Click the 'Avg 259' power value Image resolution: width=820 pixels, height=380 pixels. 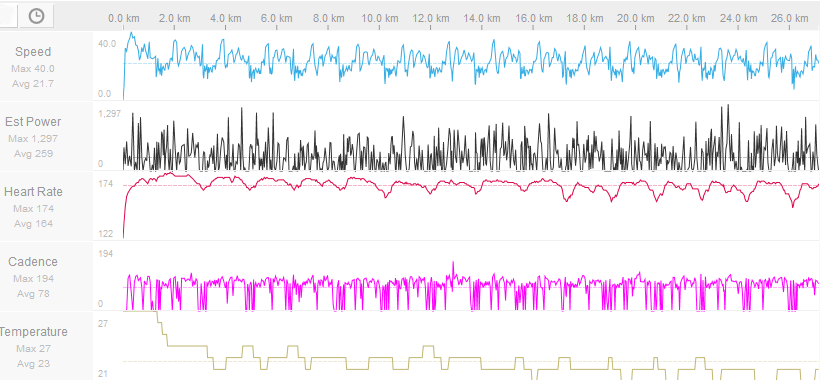[33, 154]
